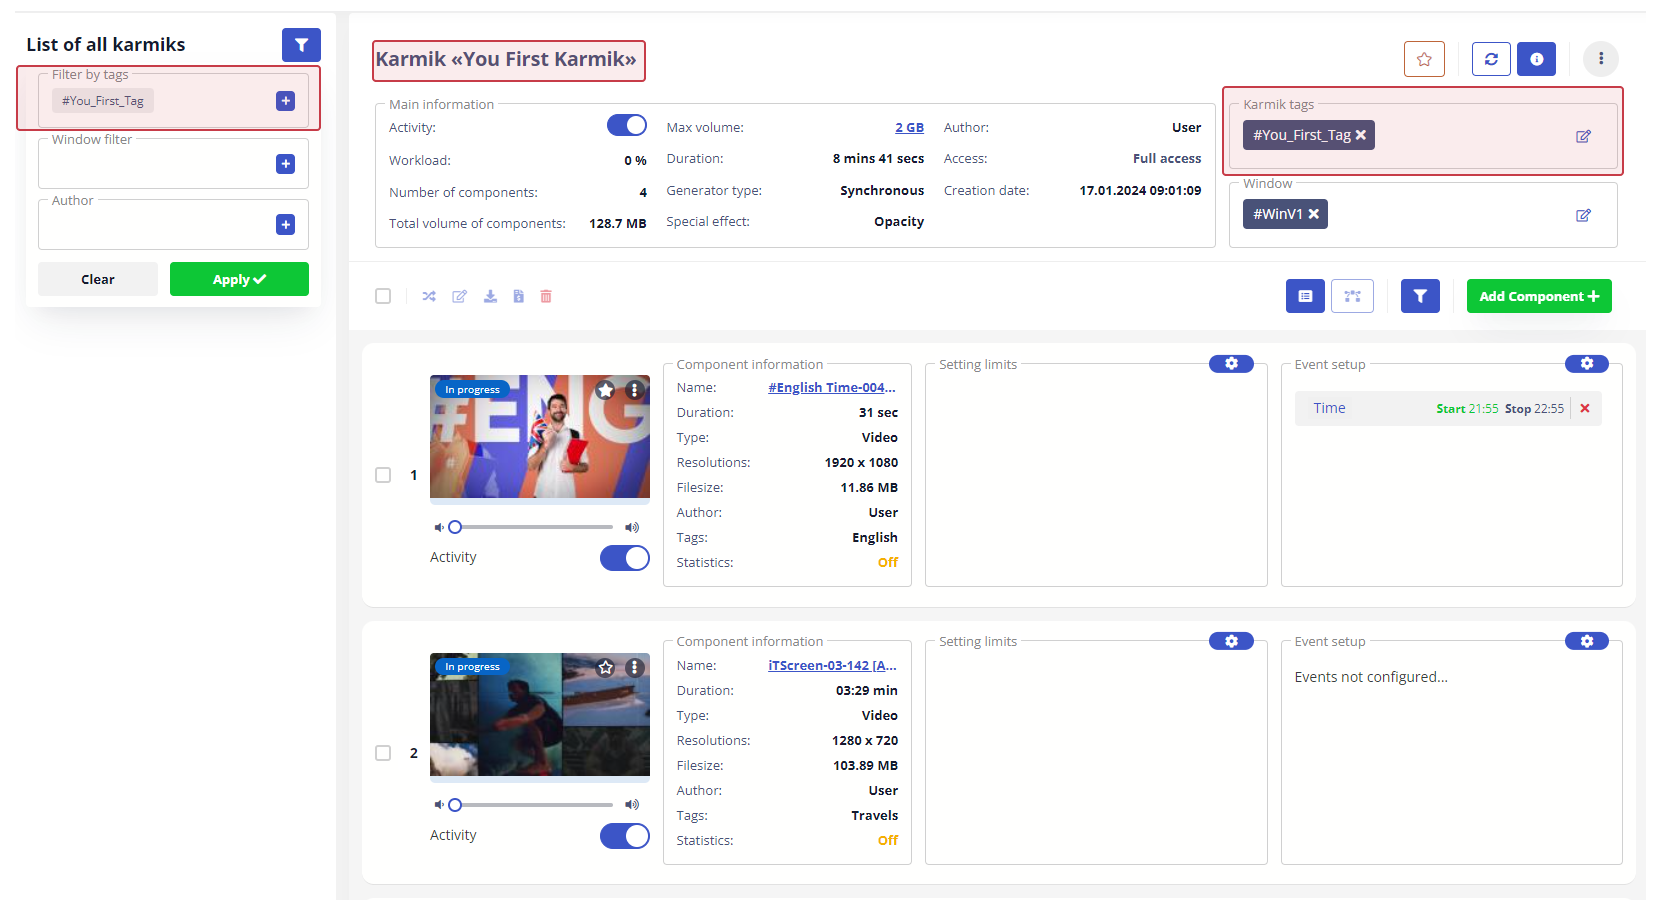Click the favorite star icon for the karmik
1672x916 pixels.
pyautogui.click(x=1424, y=59)
